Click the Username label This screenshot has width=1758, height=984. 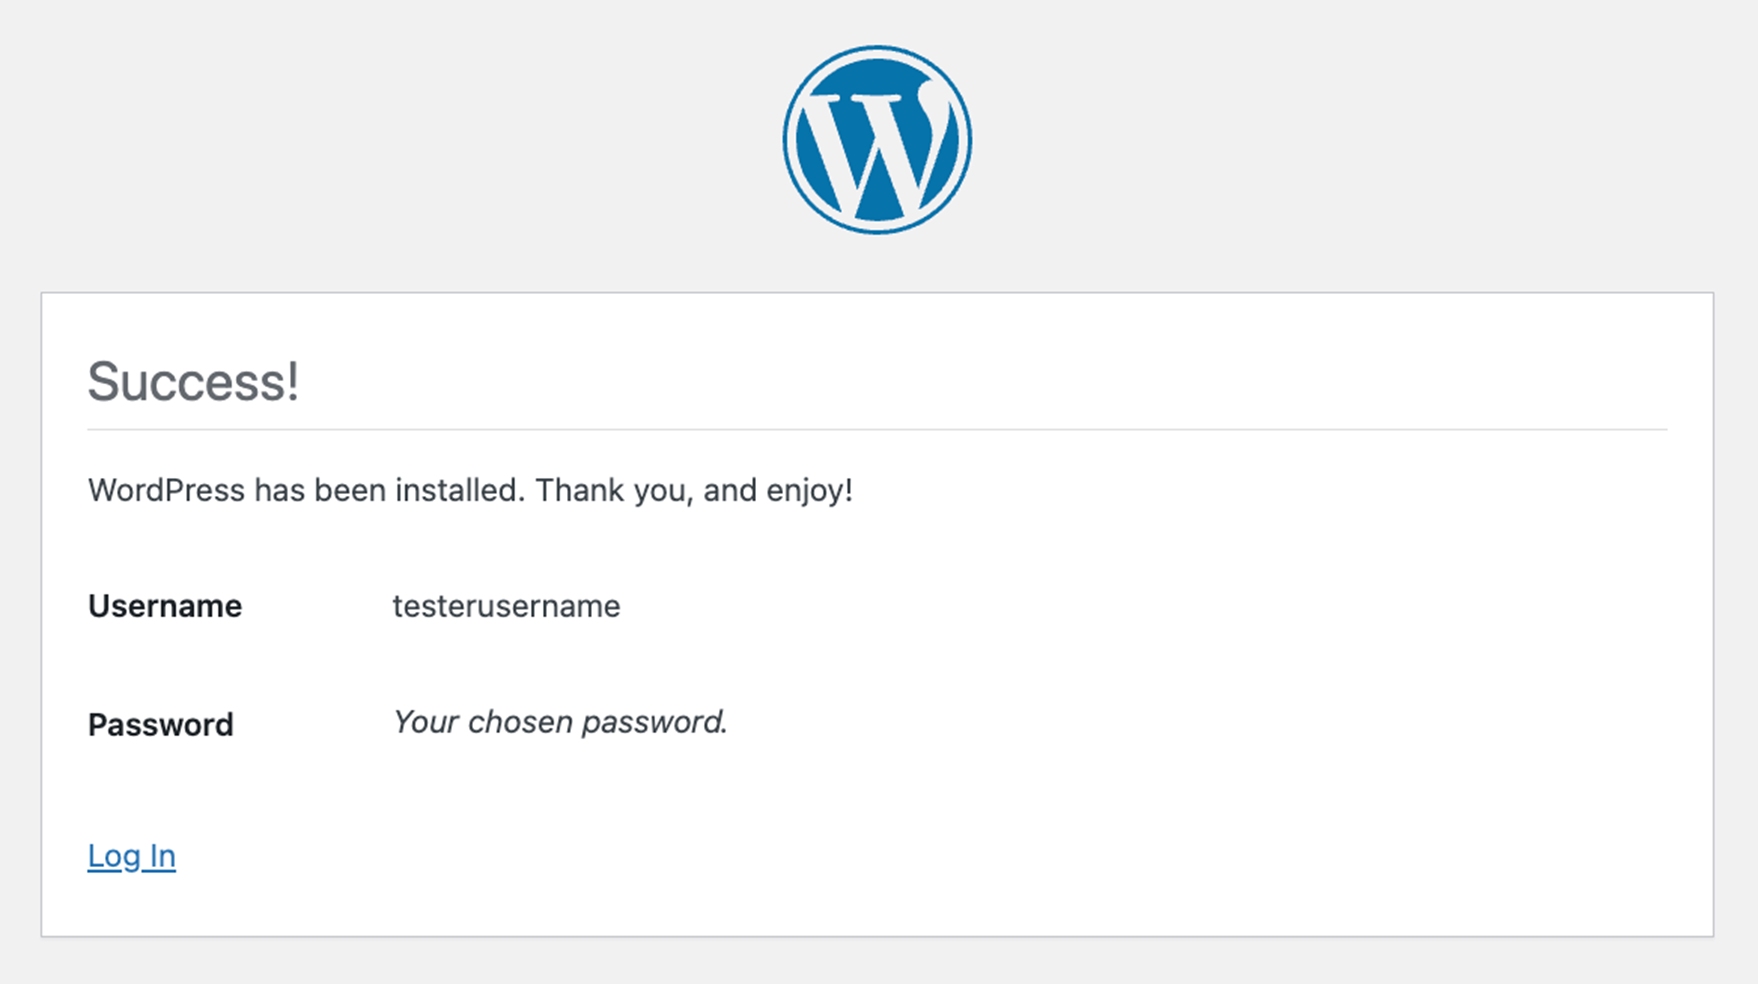[x=165, y=606]
